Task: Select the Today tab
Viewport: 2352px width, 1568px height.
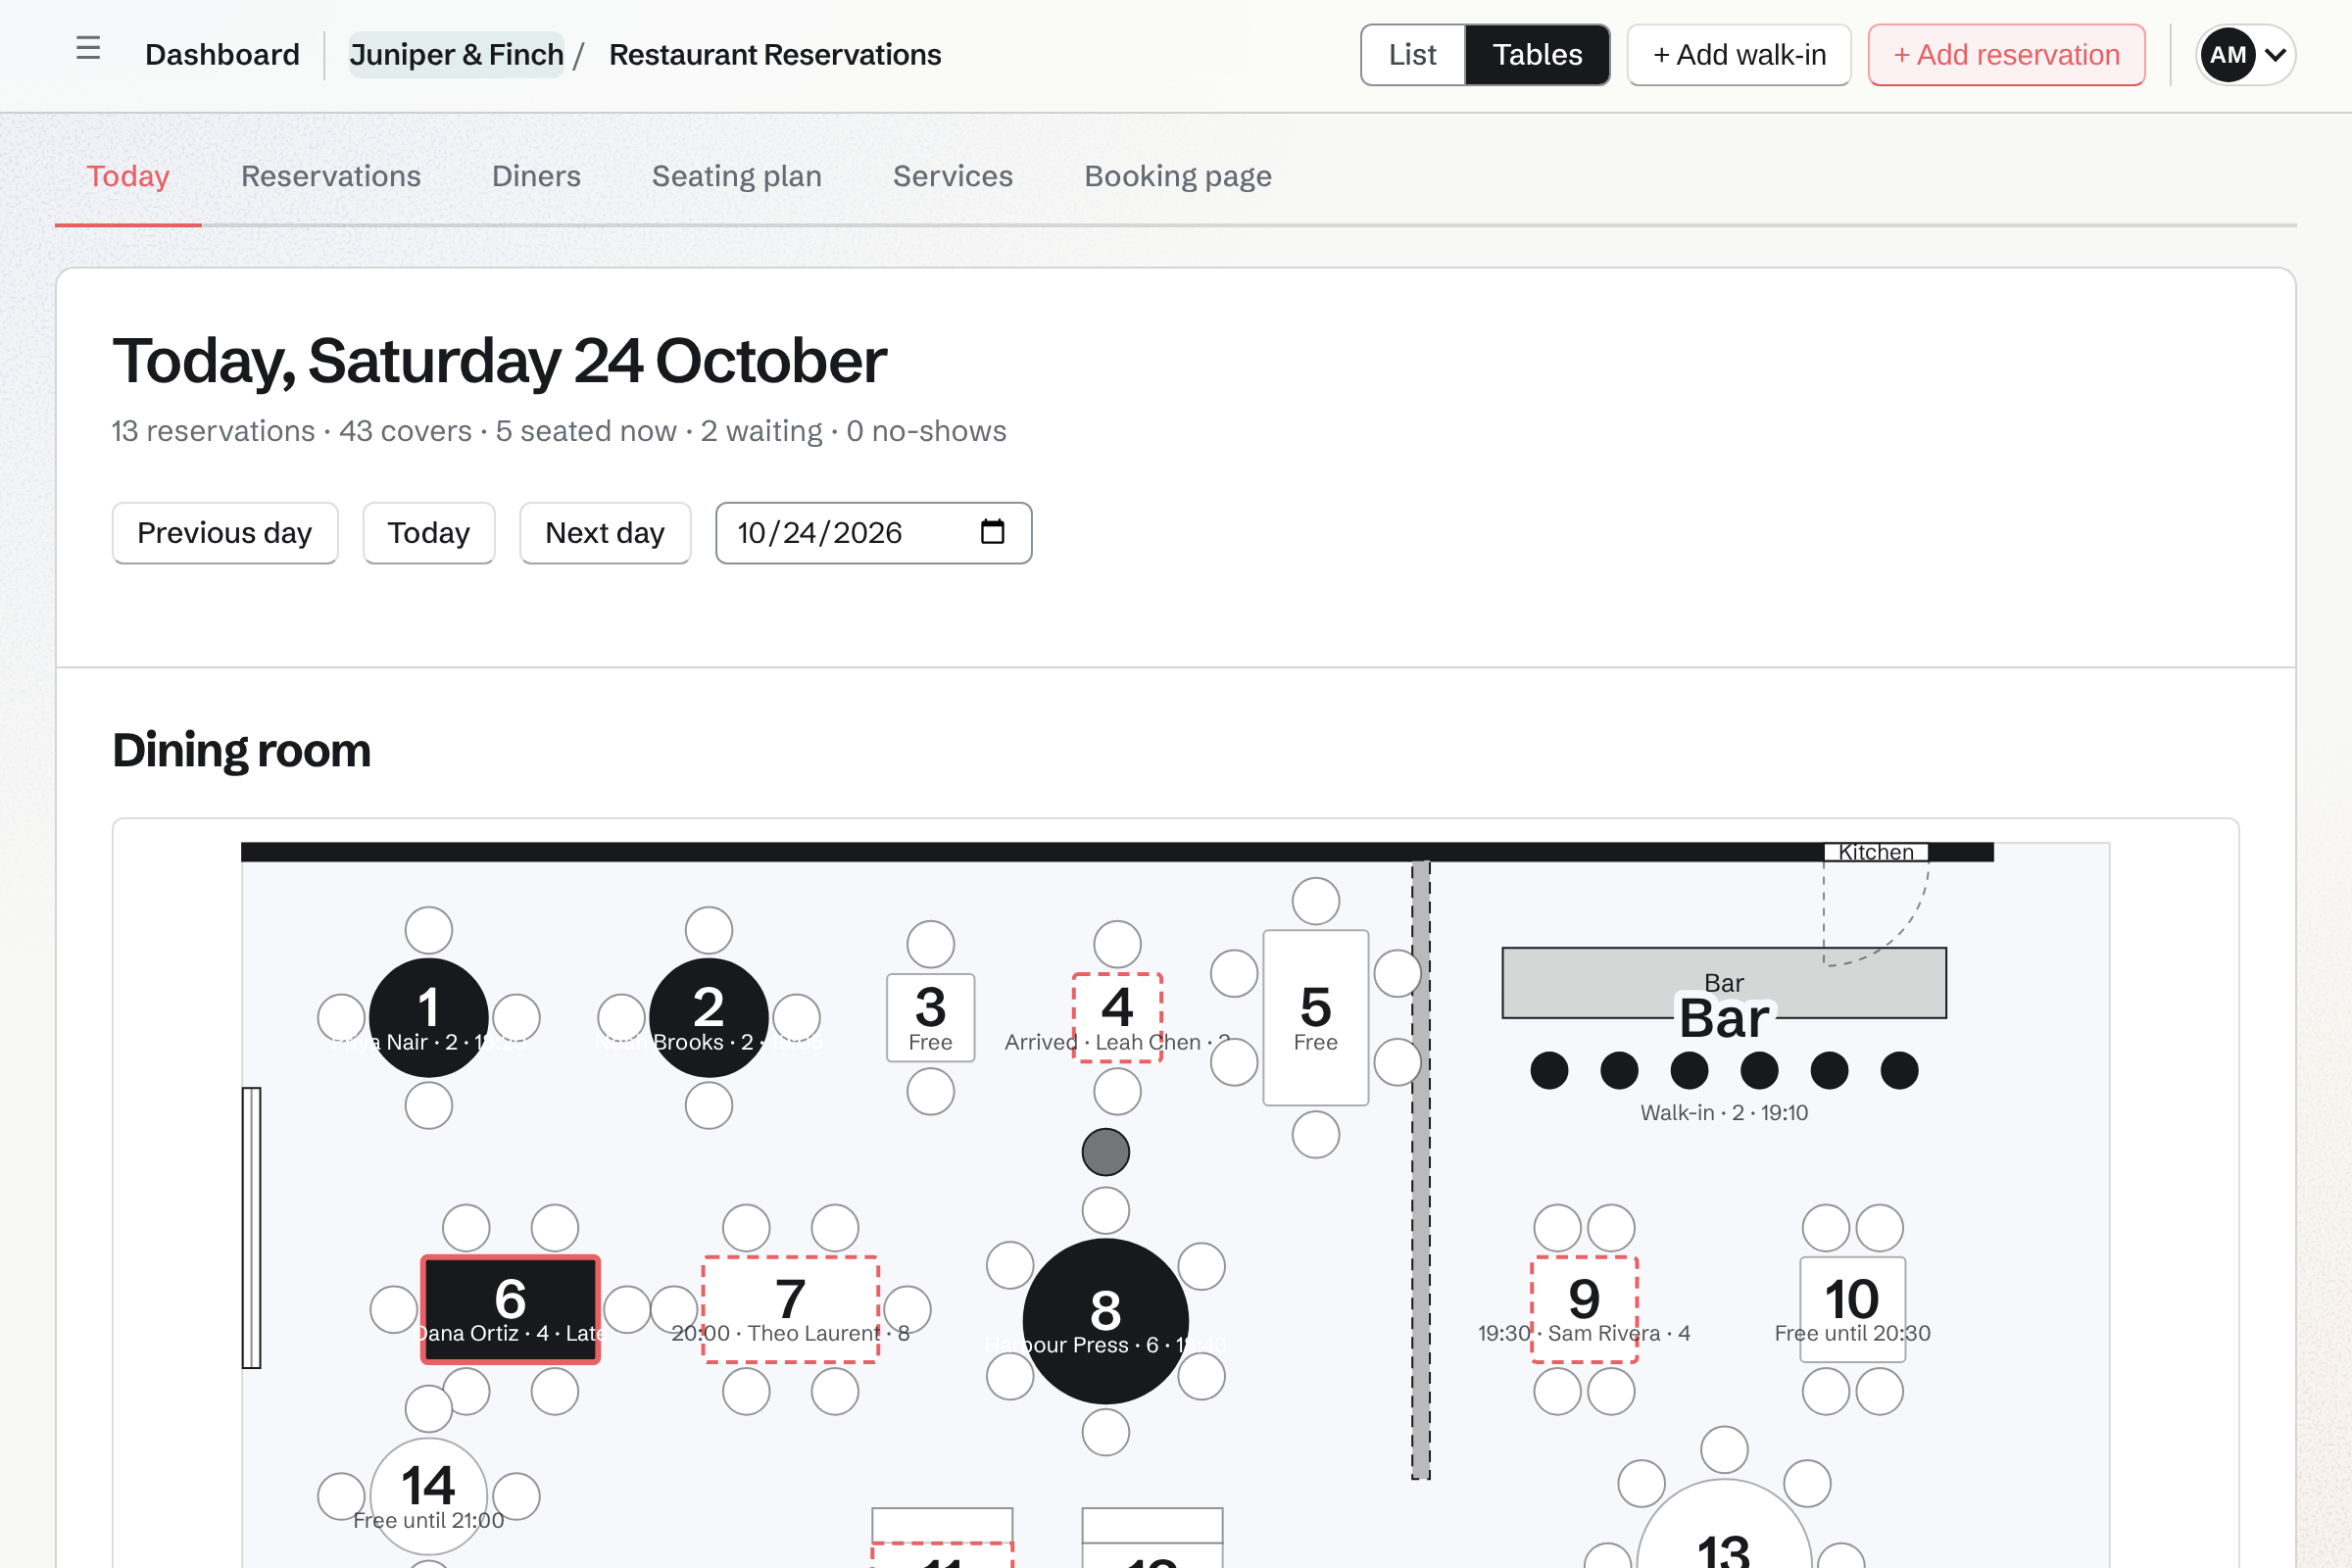Action: (128, 176)
